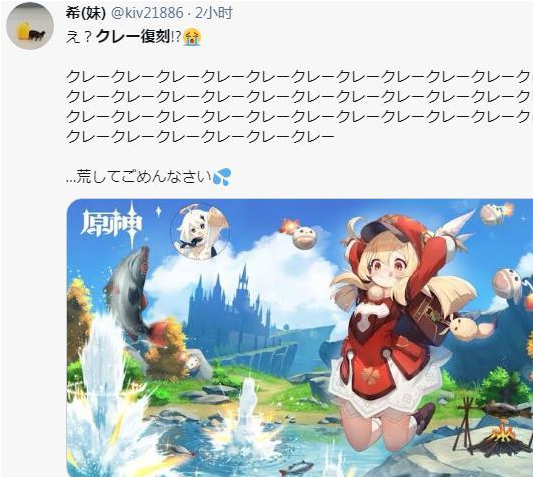541x485 pixels.
Task: Open the profile avatar of 希(妹)
Action: coord(30,26)
